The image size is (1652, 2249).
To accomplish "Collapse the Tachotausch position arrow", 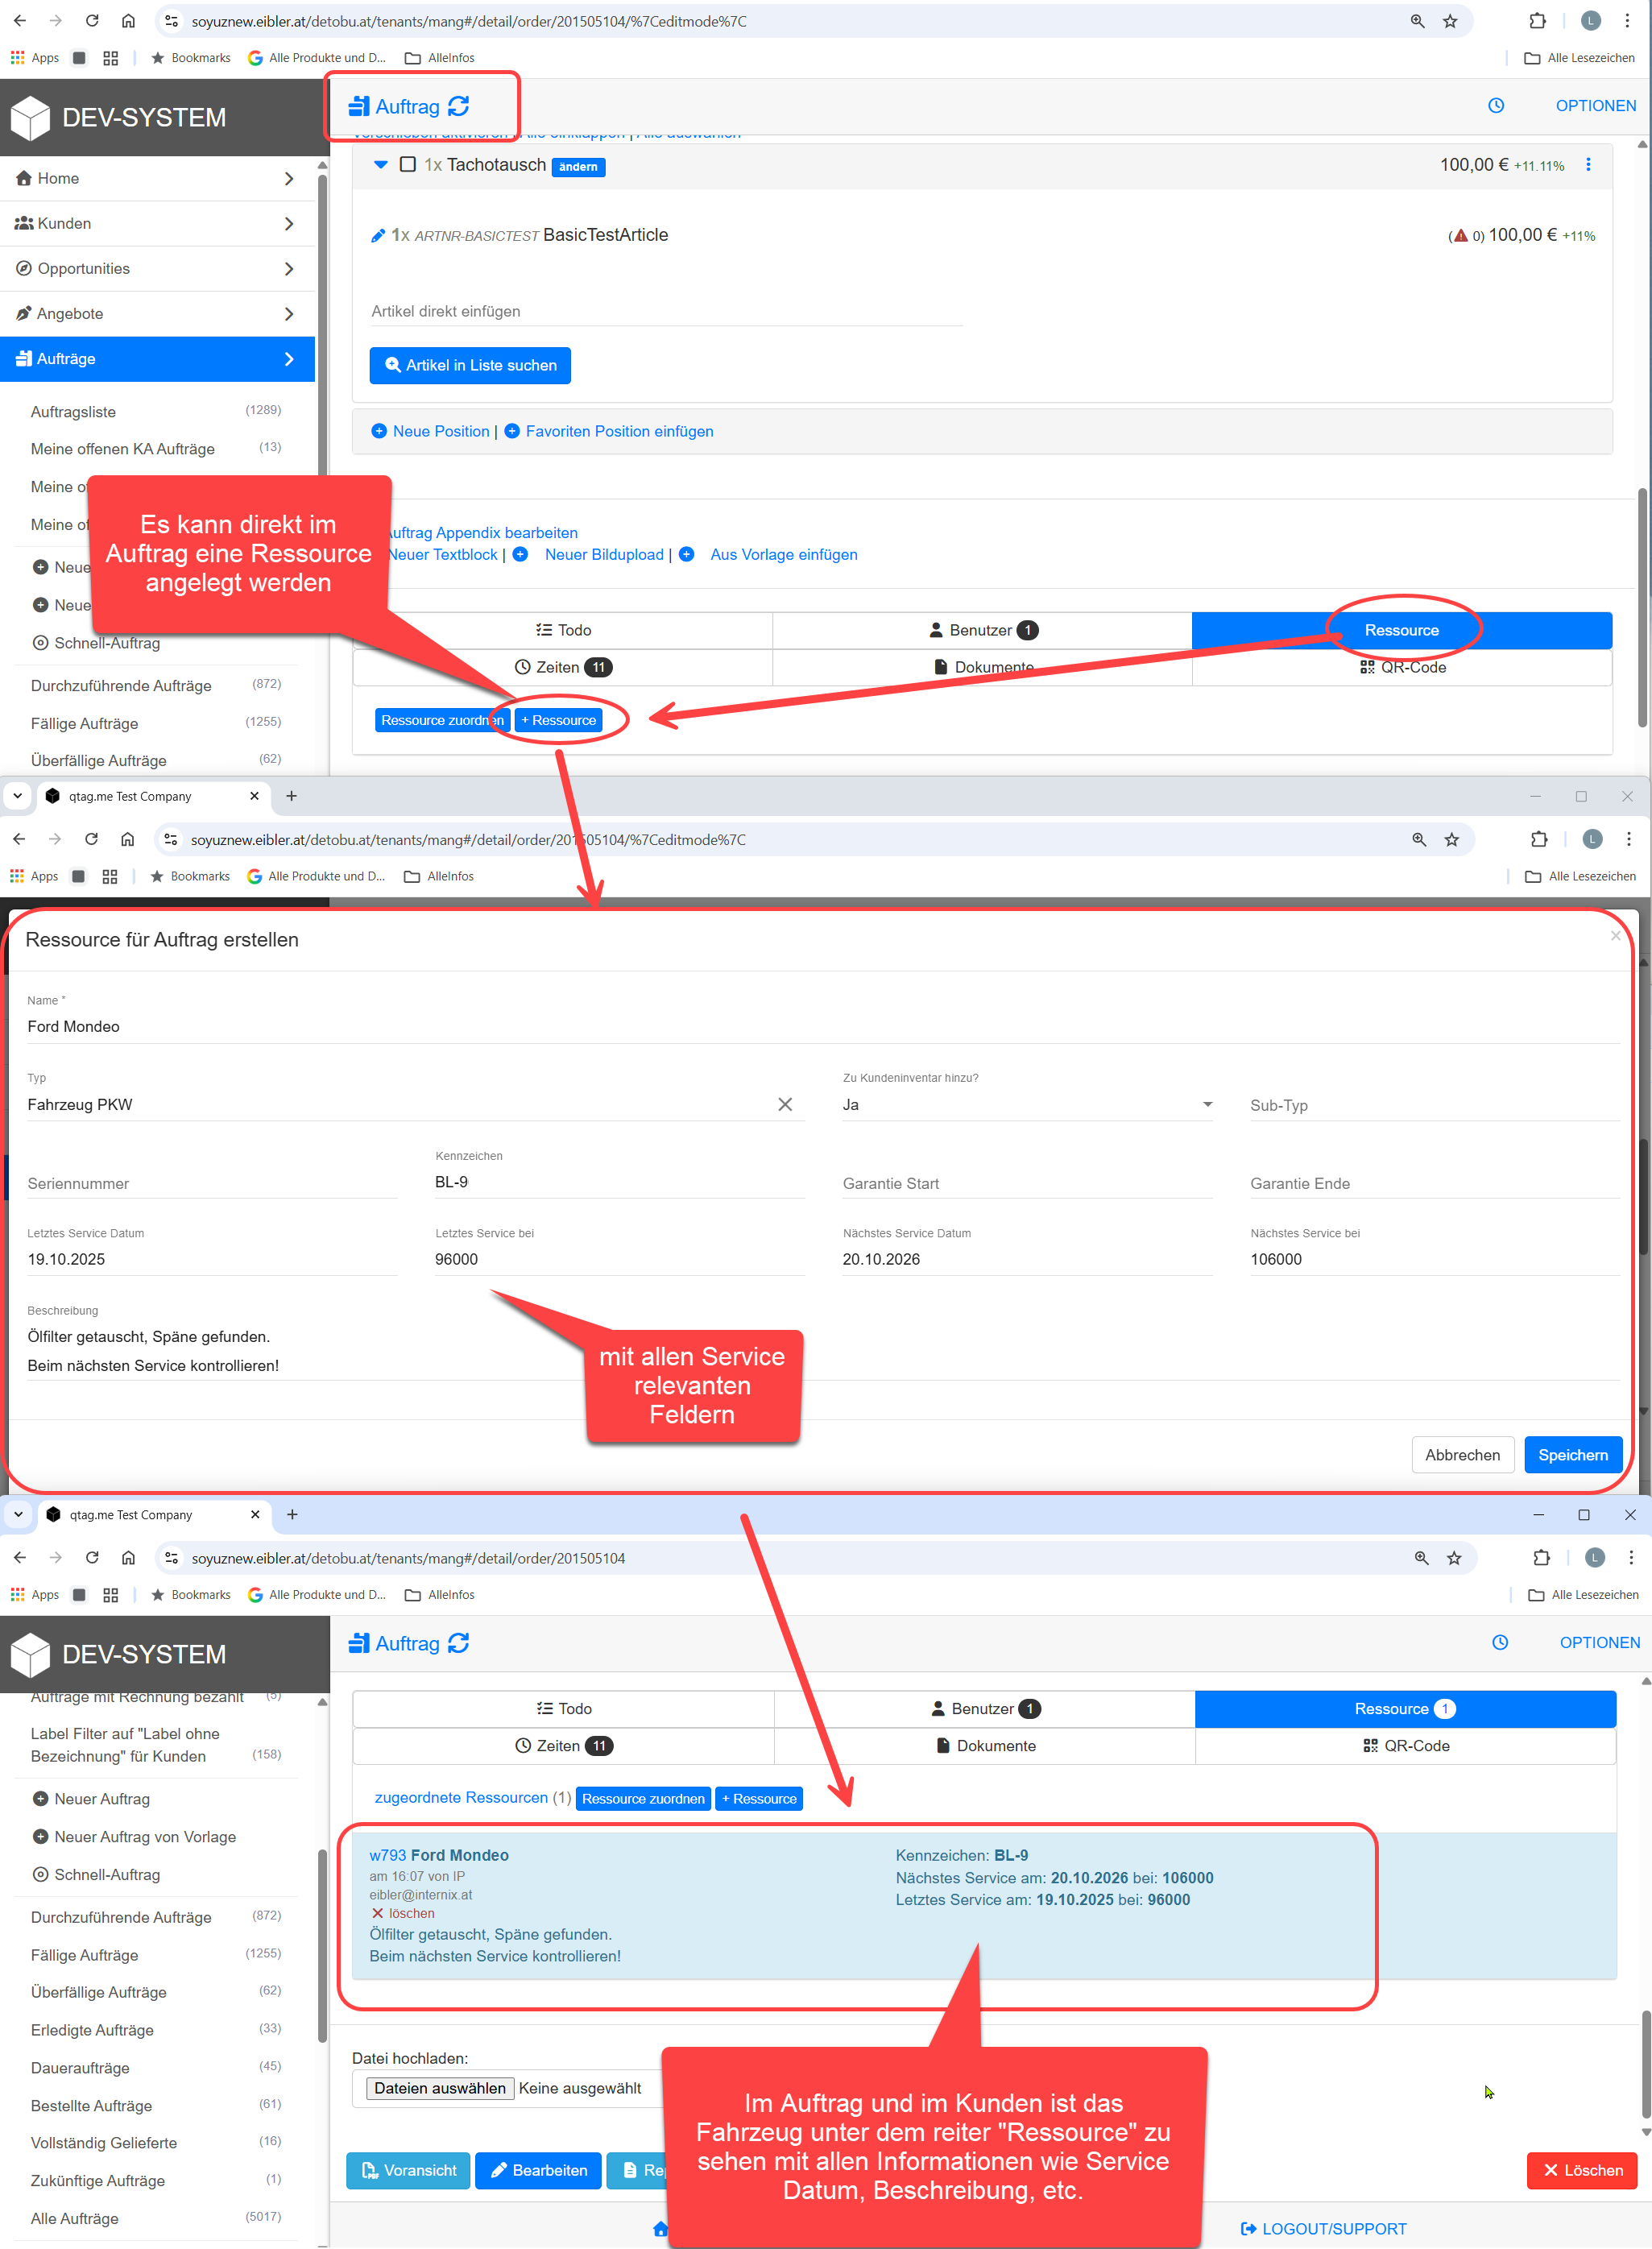I will (x=381, y=165).
